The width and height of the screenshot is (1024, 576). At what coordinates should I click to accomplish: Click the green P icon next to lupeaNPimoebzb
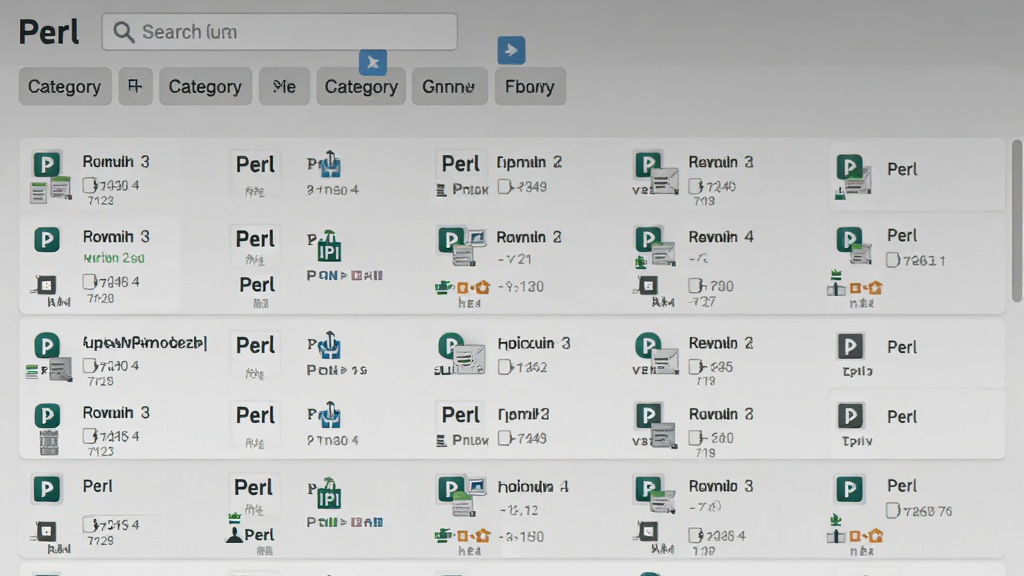47,345
